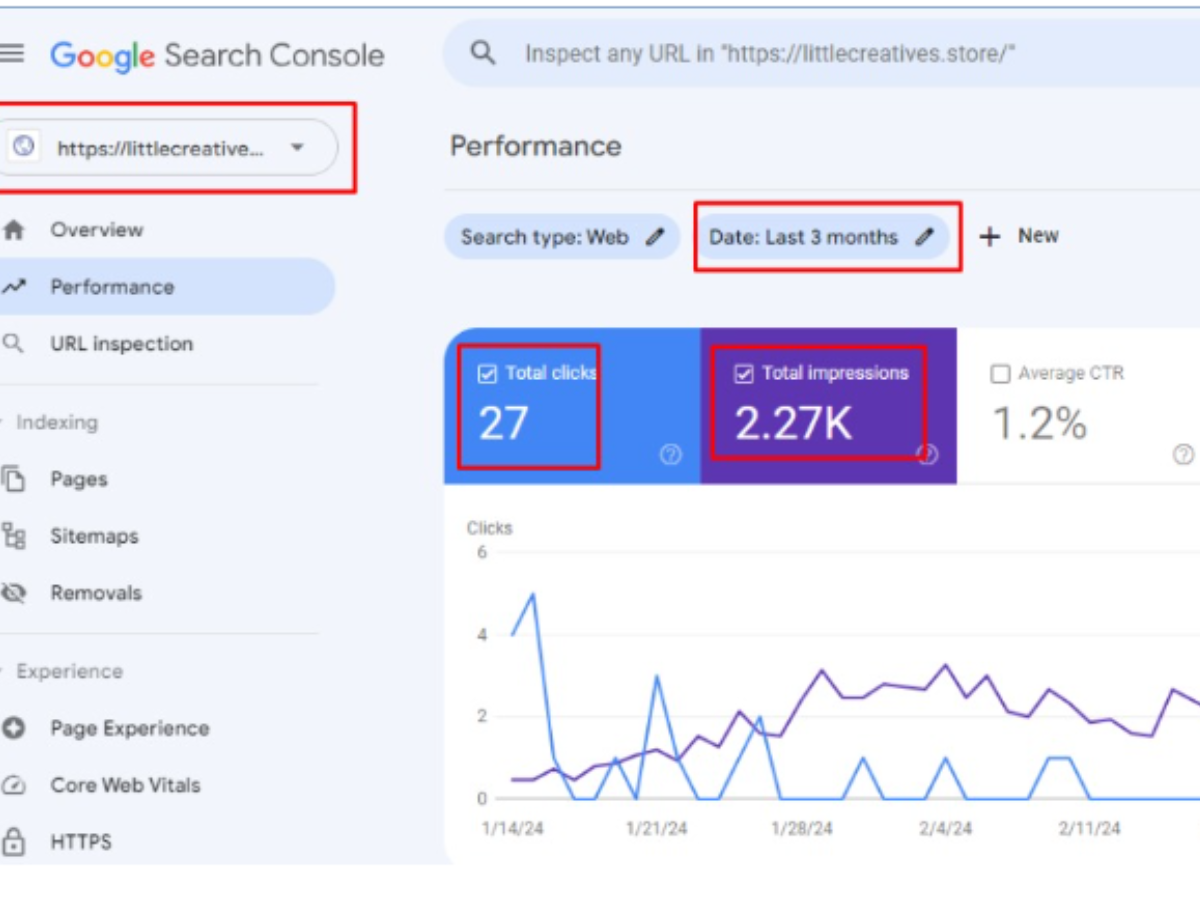This screenshot has width=1200, height=900.
Task: Click the HTTPS padlock icon
Action: point(14,842)
